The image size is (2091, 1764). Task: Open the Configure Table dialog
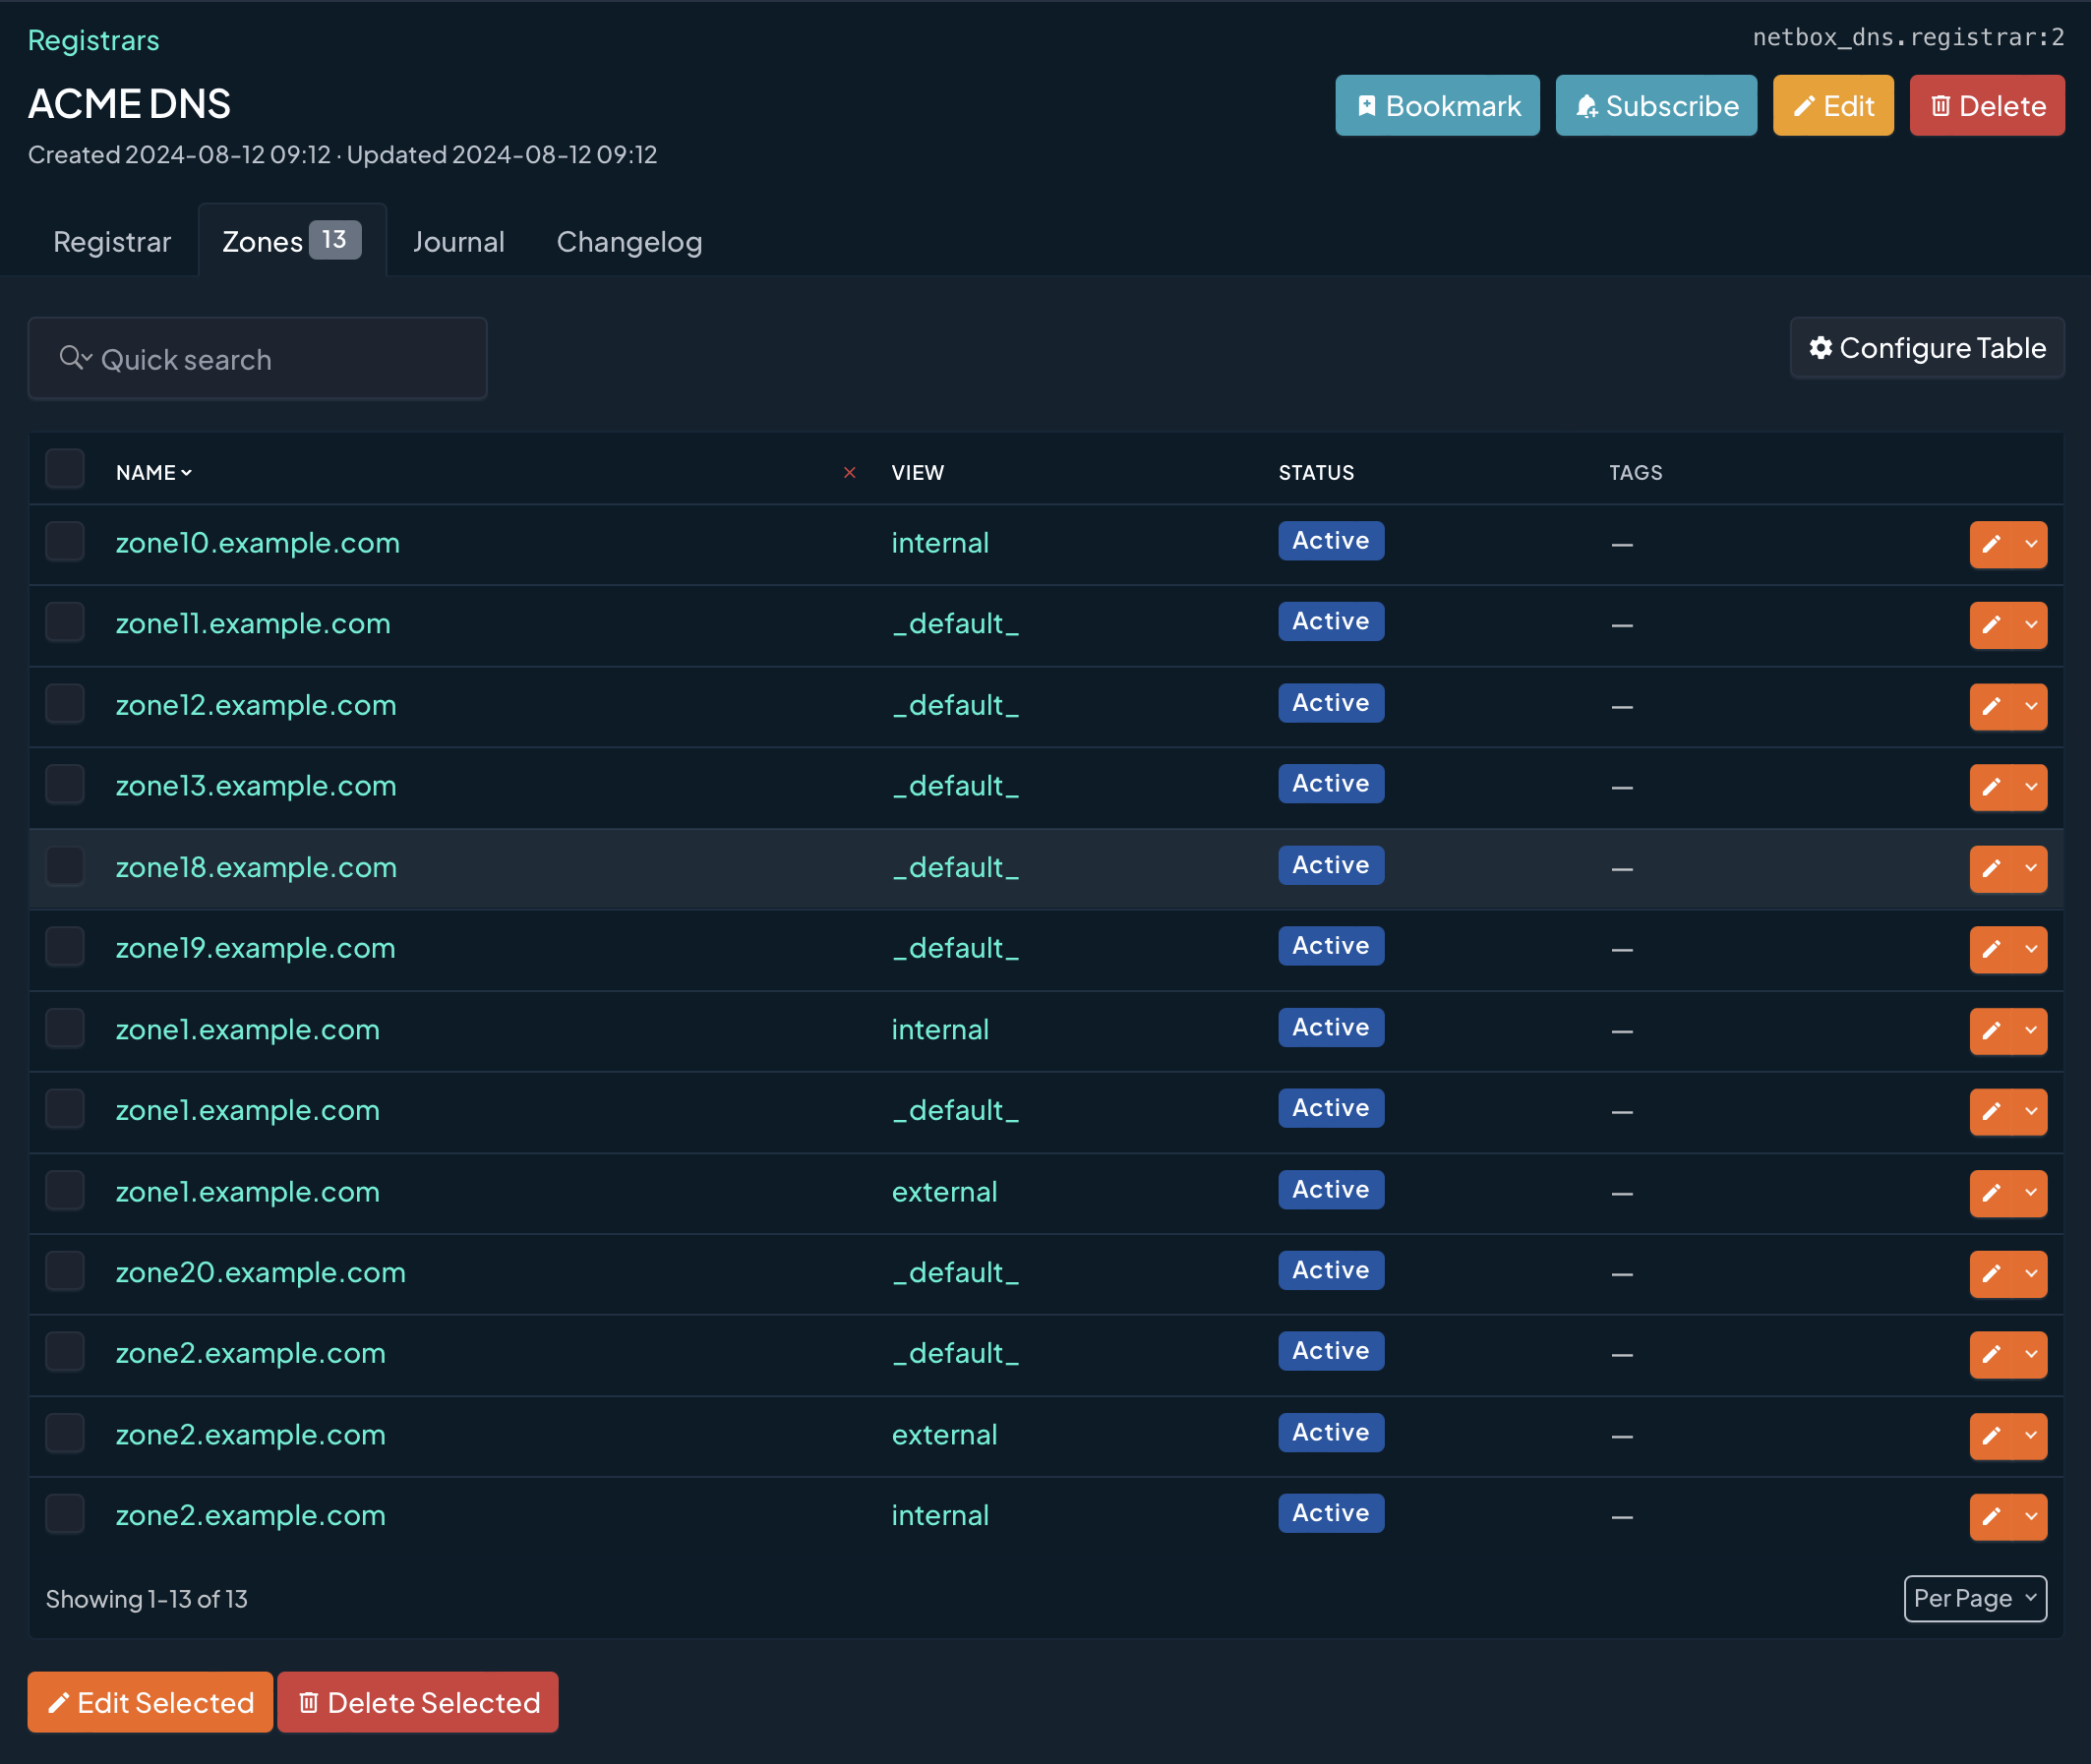point(1927,348)
